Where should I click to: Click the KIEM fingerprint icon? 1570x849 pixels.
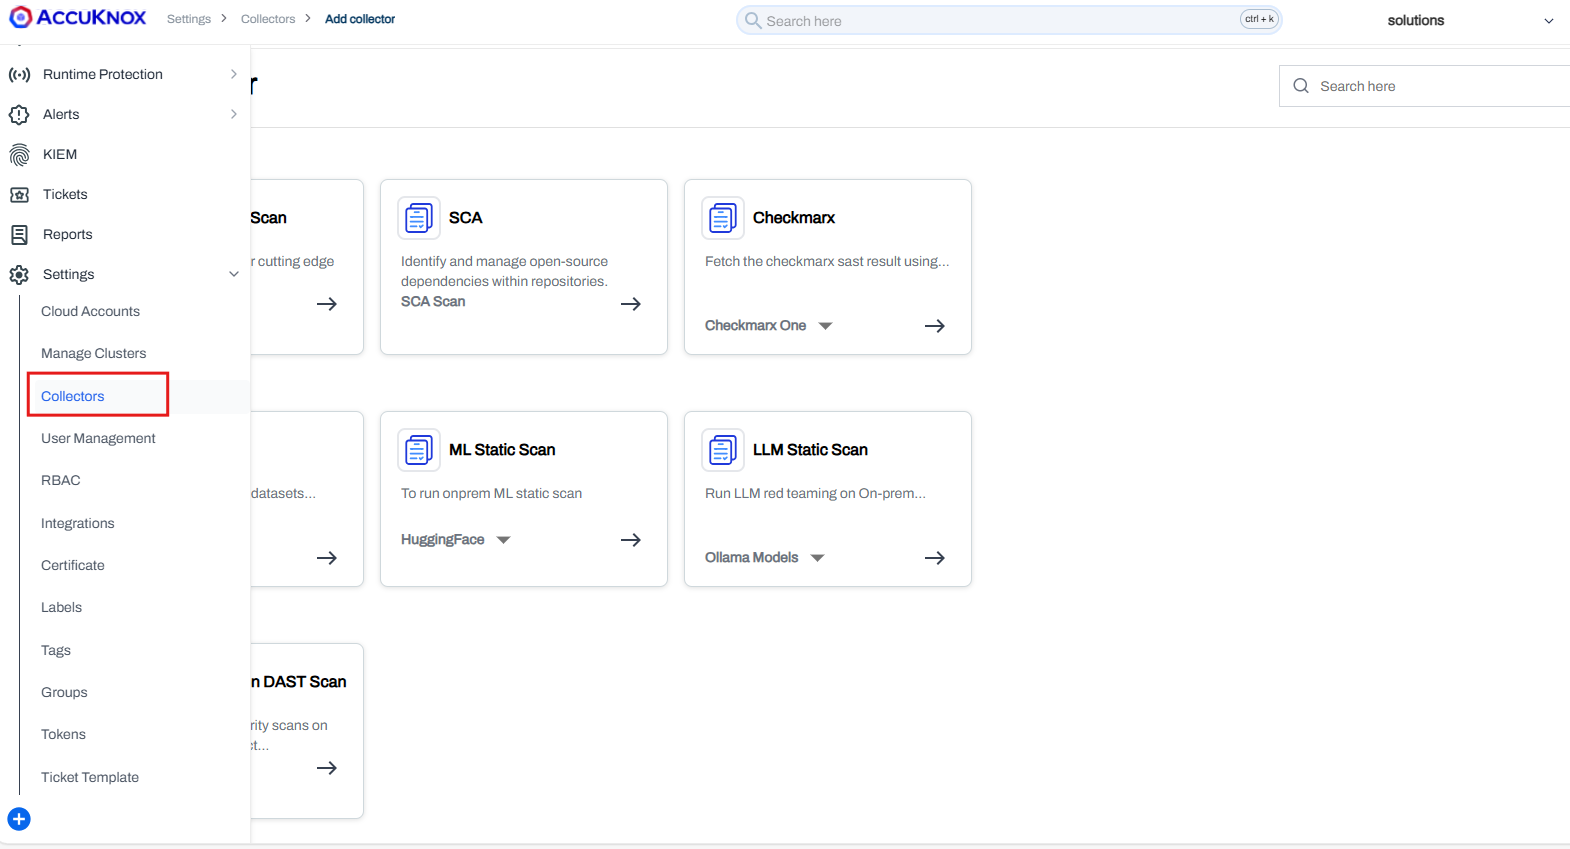19,155
